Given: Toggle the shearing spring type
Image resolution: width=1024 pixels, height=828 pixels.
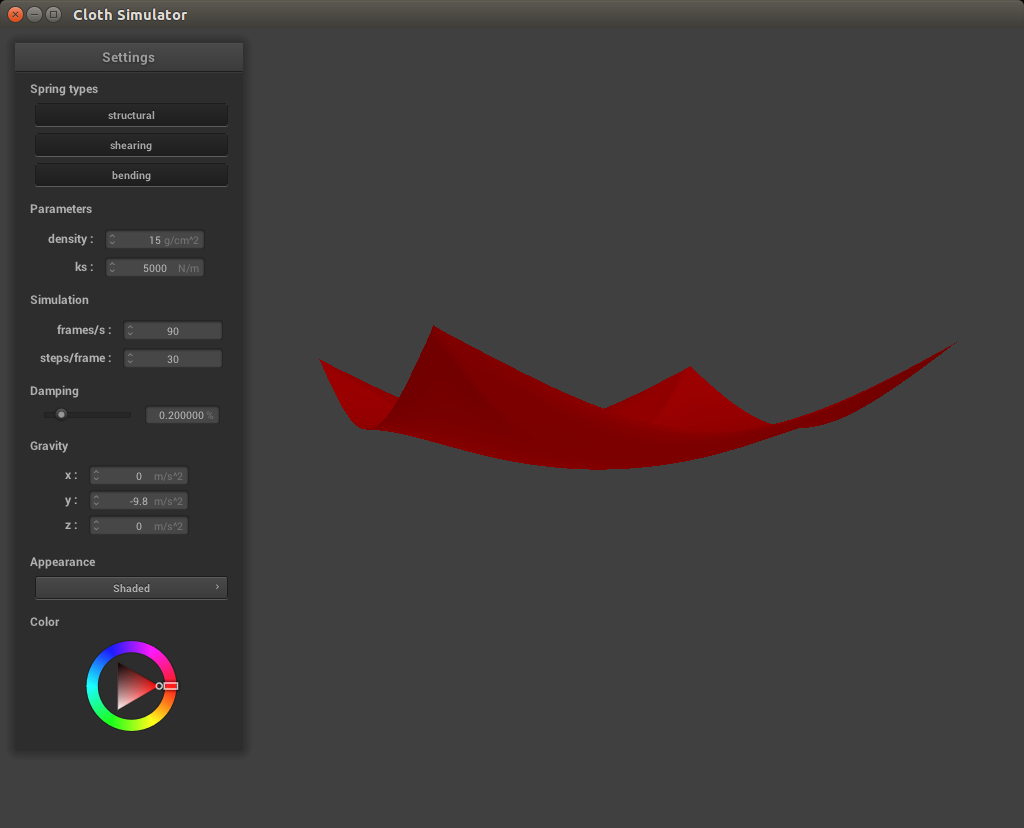Looking at the screenshot, I should [131, 145].
